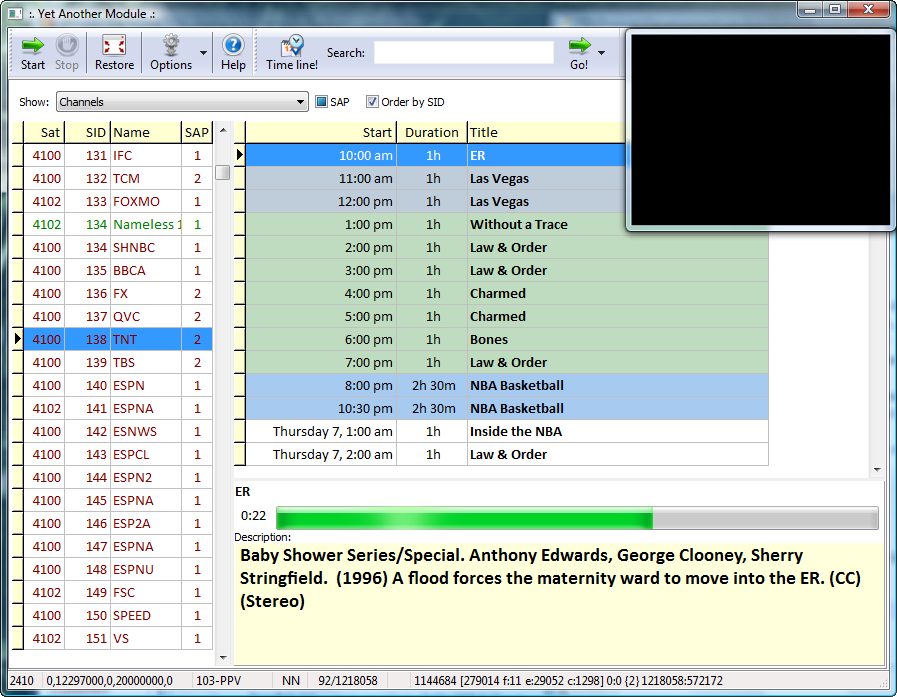
Task: Sort channels by Sat column header
Action: pyautogui.click(x=44, y=132)
